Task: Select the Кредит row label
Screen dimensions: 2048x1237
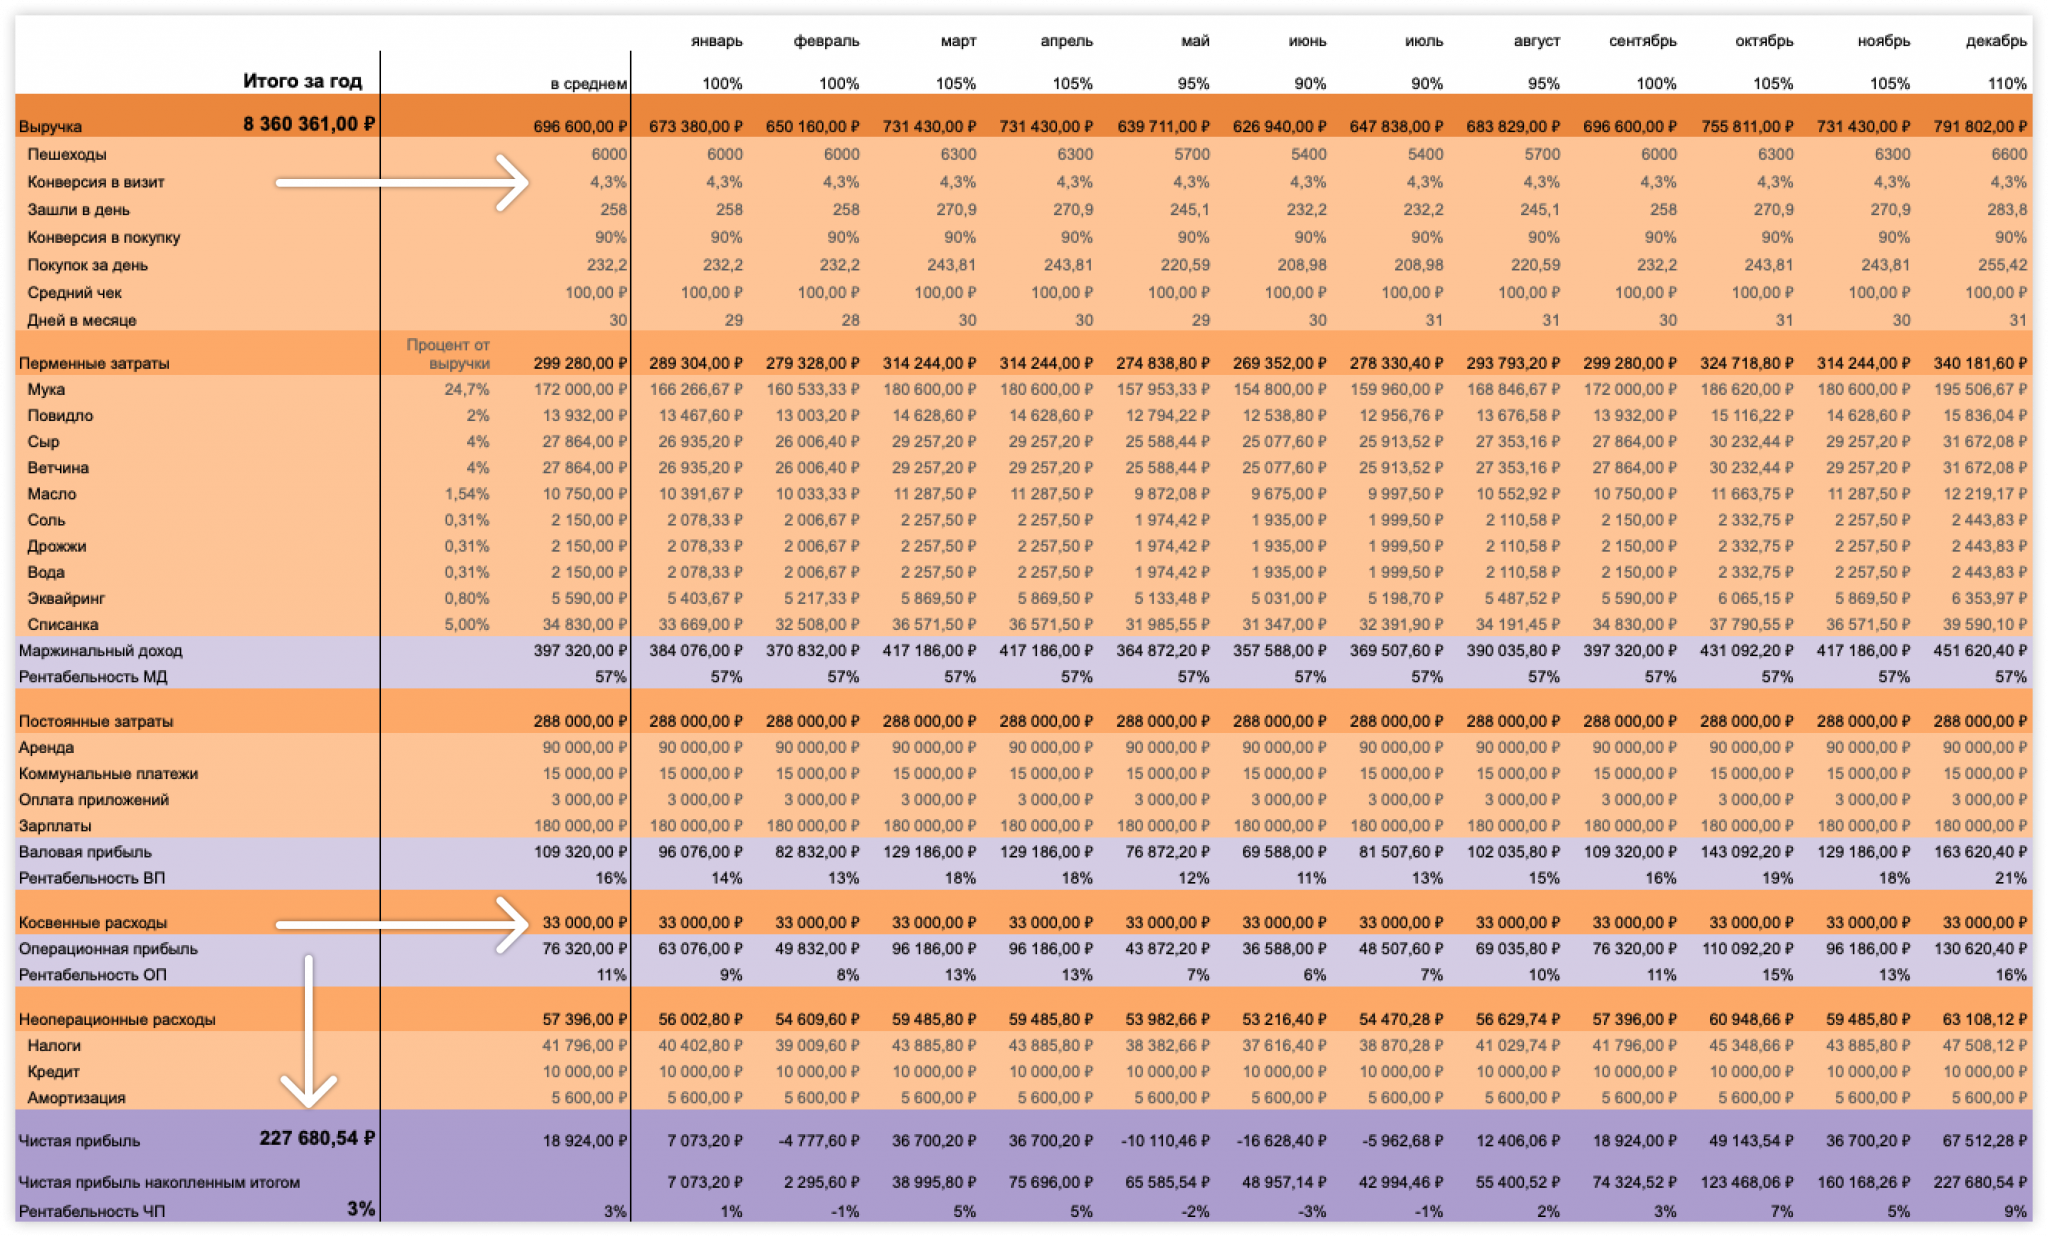Action: click(53, 1071)
